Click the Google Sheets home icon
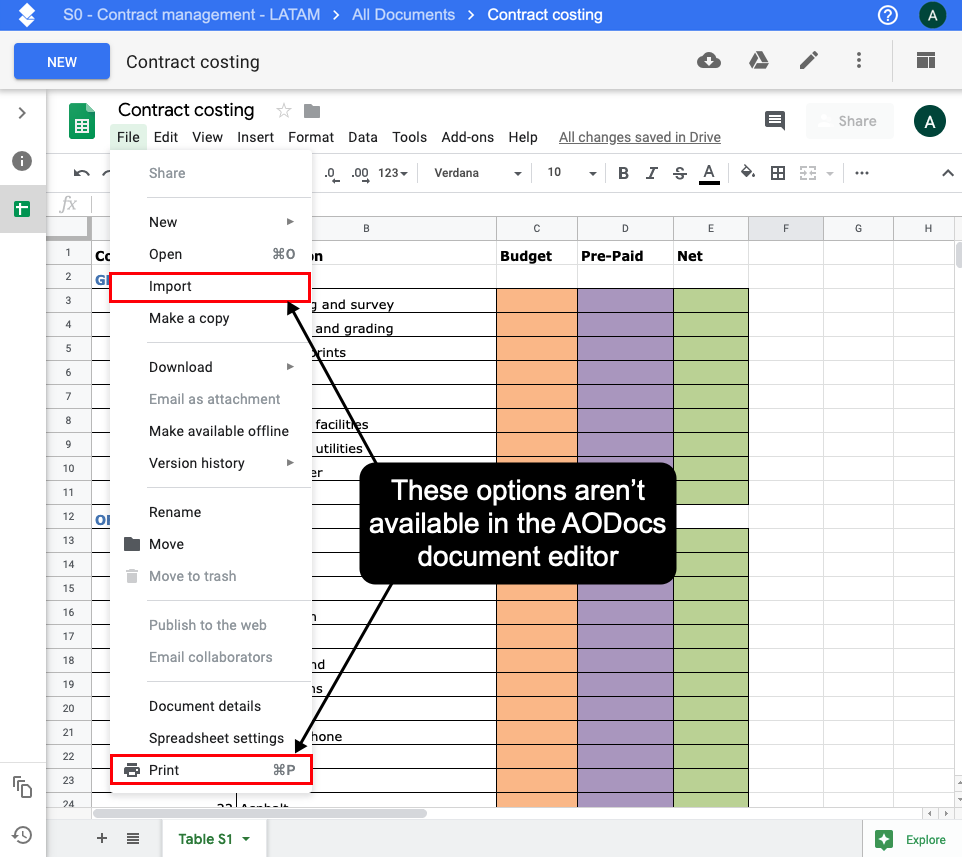The image size is (962, 857). click(x=82, y=121)
